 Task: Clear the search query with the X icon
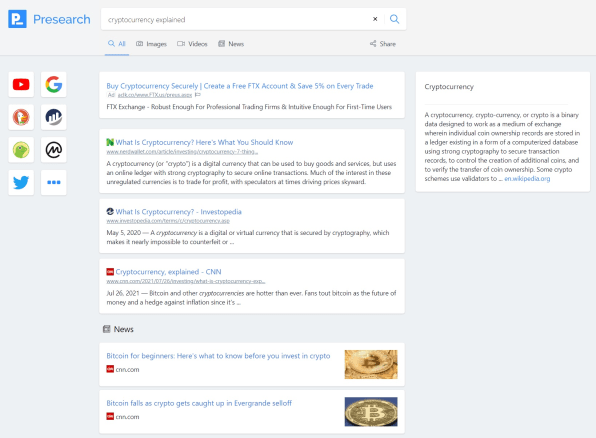coord(375,19)
